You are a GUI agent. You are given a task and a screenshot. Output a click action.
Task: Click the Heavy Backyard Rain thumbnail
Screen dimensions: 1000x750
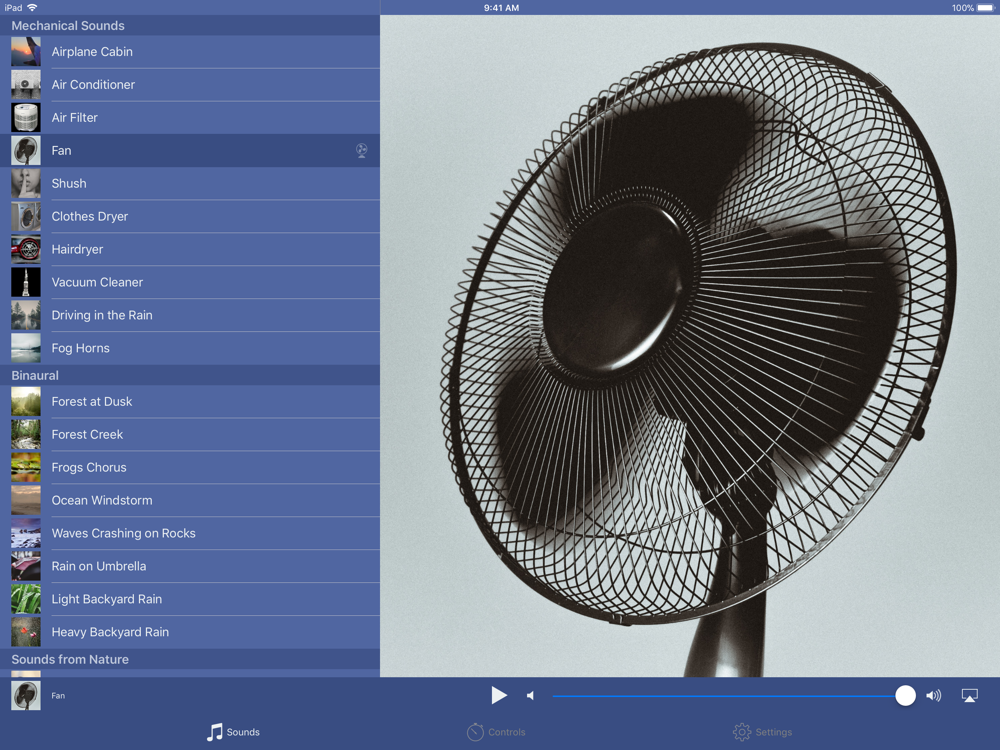point(26,632)
